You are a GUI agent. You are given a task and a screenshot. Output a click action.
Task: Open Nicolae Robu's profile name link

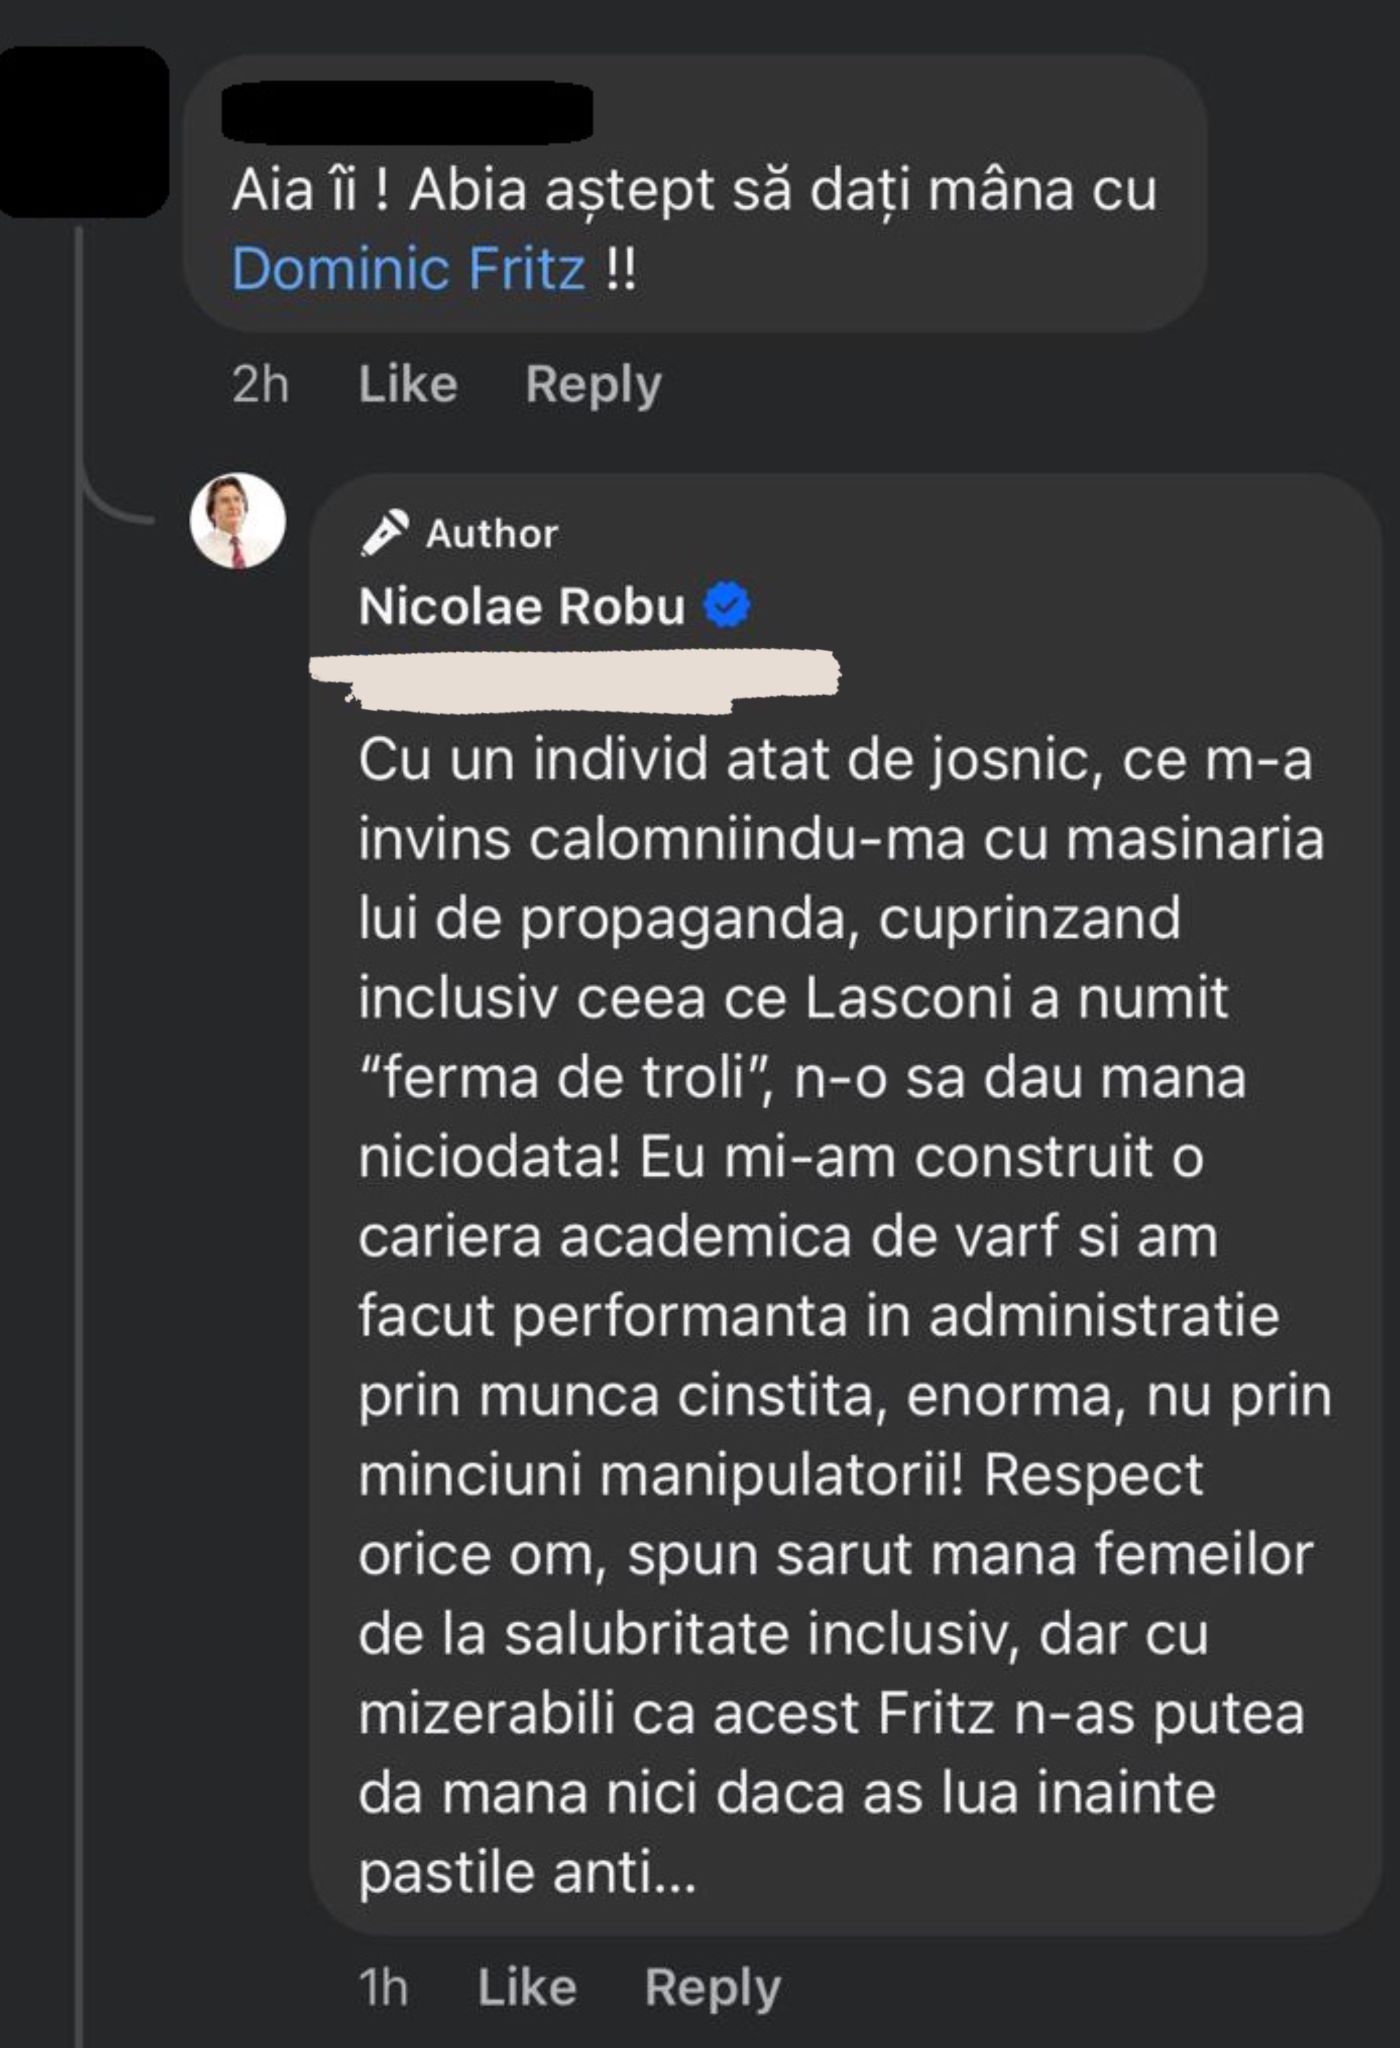(521, 607)
